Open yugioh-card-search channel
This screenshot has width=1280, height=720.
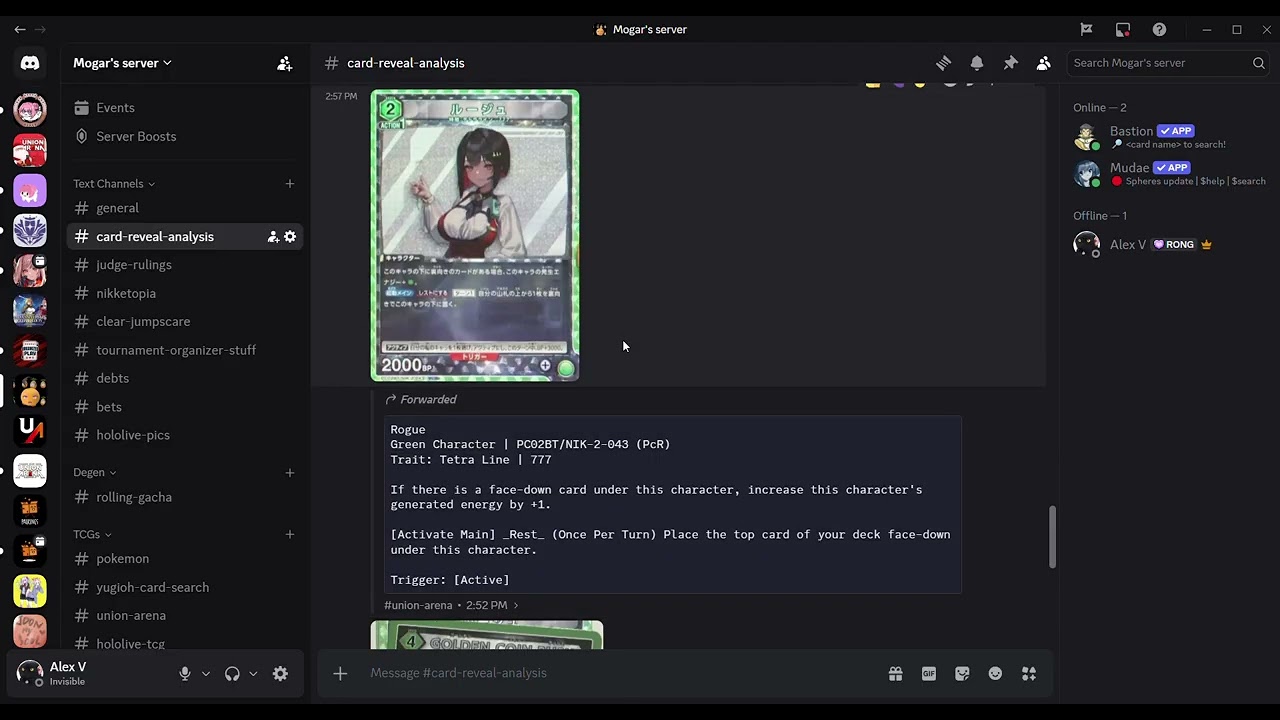point(185,587)
